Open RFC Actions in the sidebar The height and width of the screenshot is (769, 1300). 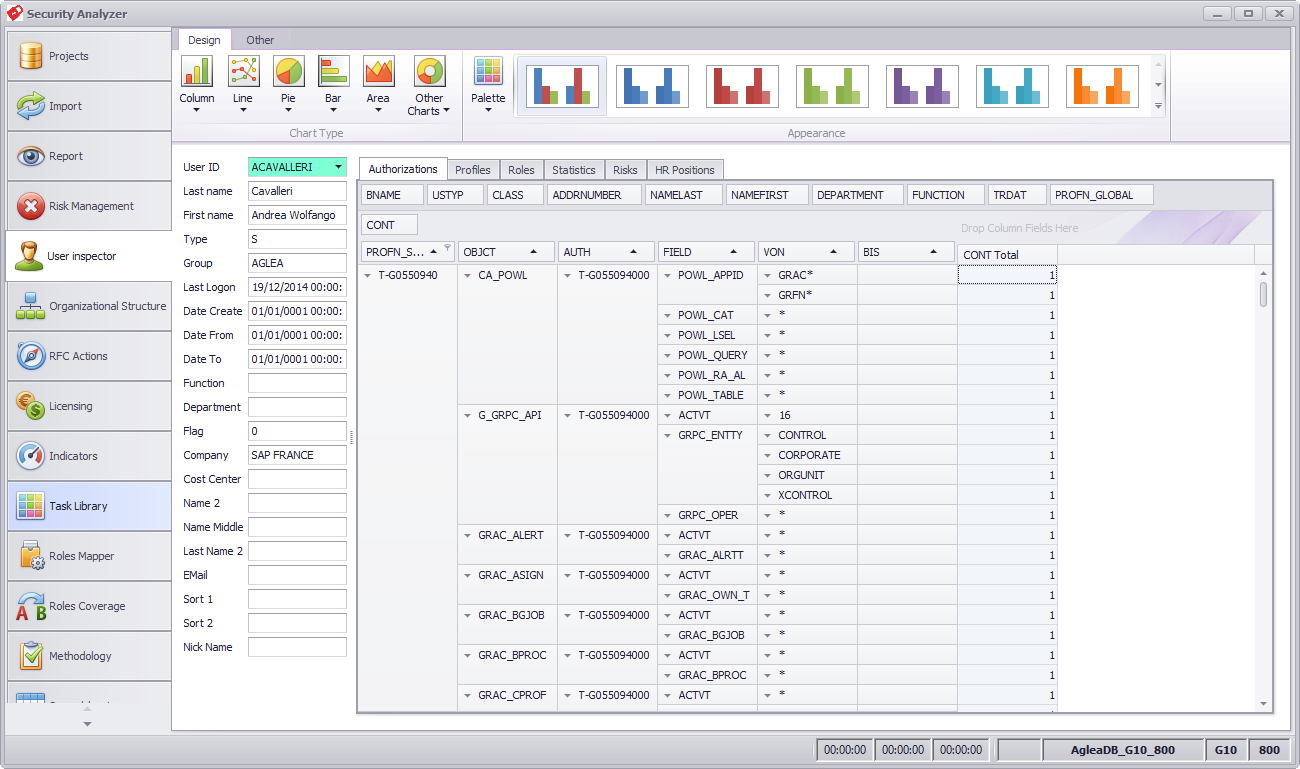pos(88,356)
